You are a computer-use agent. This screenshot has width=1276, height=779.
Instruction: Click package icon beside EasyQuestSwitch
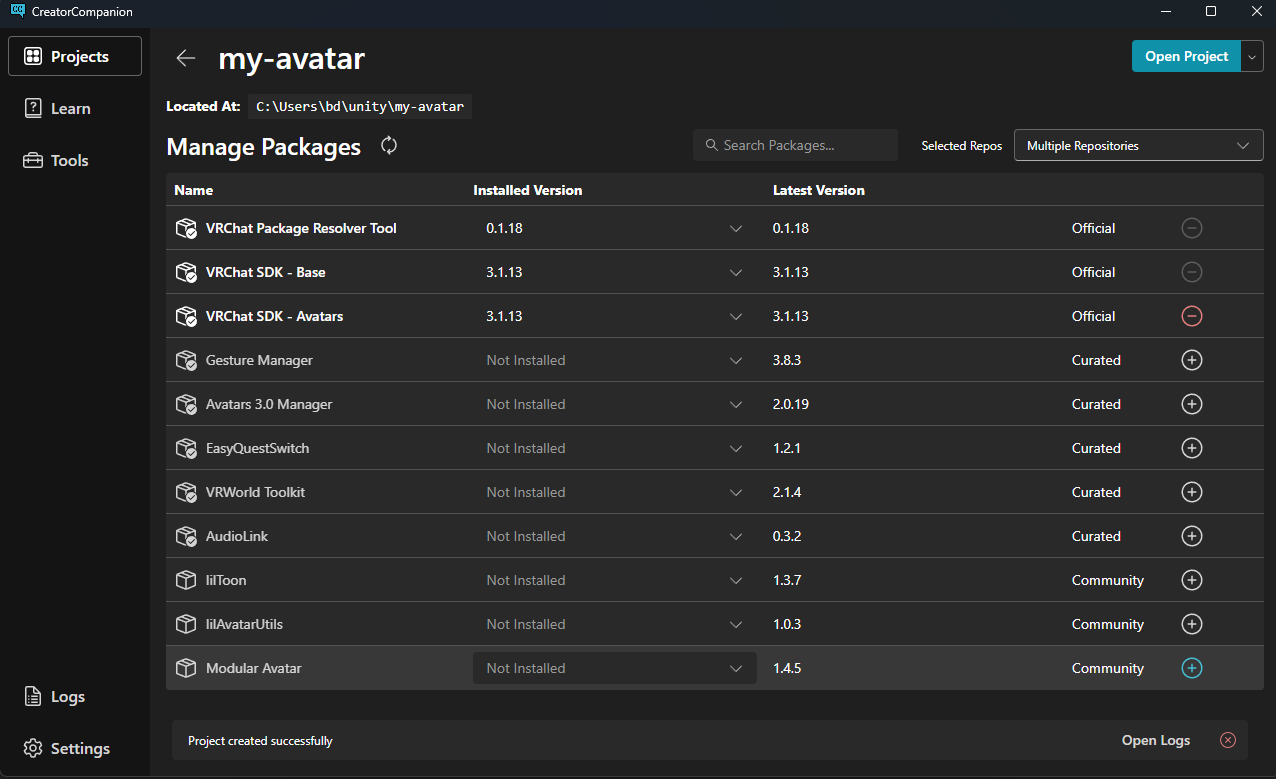186,448
